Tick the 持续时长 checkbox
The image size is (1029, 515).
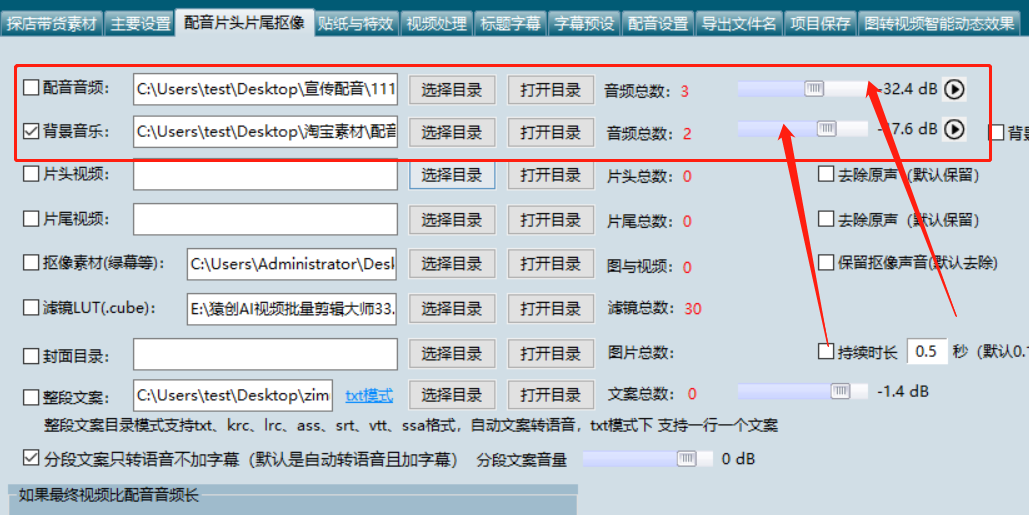[x=826, y=352]
